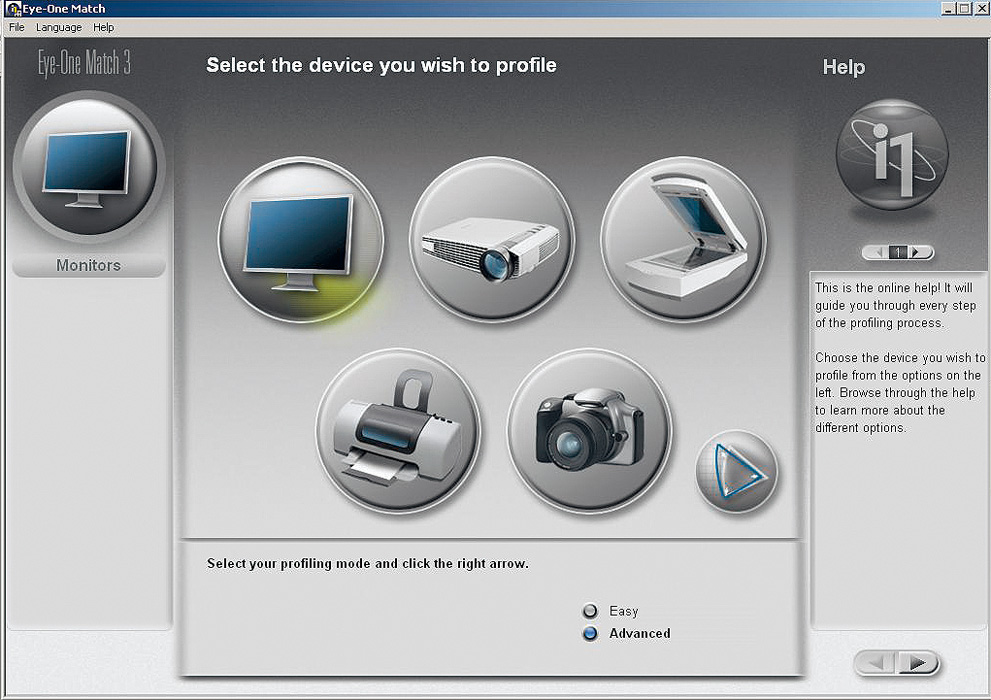Viewport: 991px width, 700px height.
Task: Click the i1 logo sphere in Help
Action: (x=892, y=155)
